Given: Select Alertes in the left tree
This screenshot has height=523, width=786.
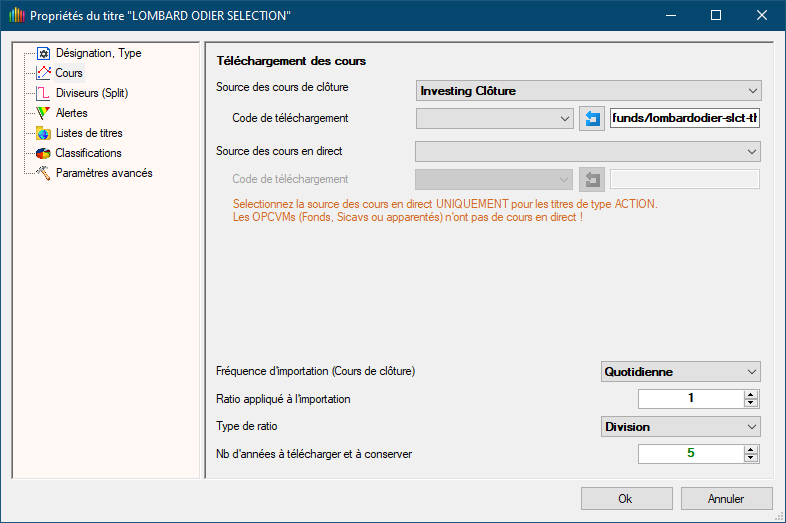Looking at the screenshot, I should coord(72,113).
